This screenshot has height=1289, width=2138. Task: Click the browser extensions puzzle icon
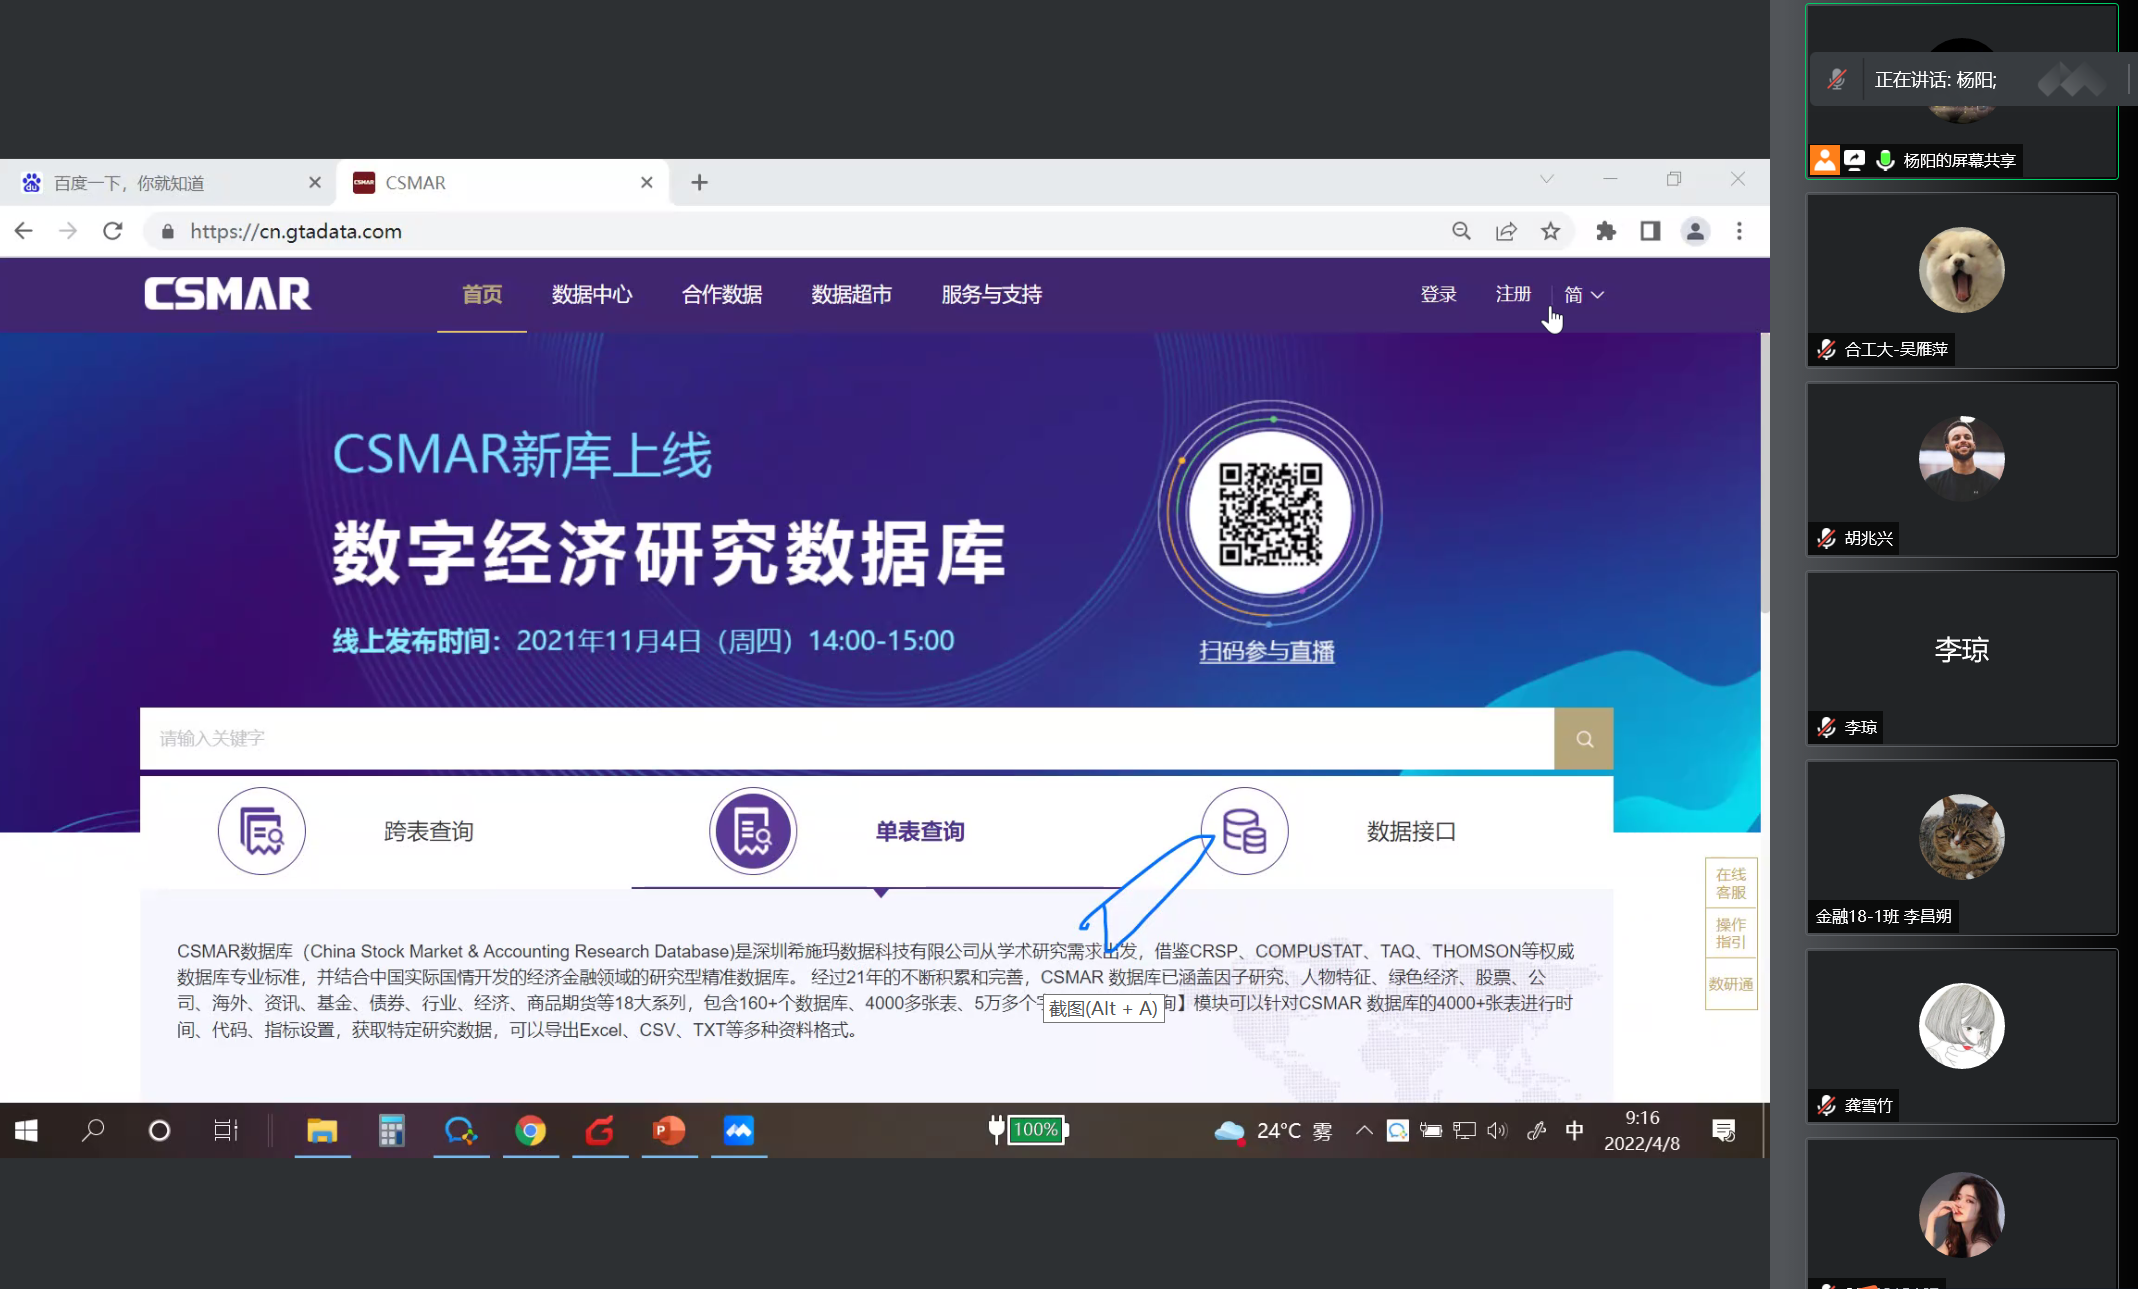tap(1606, 231)
